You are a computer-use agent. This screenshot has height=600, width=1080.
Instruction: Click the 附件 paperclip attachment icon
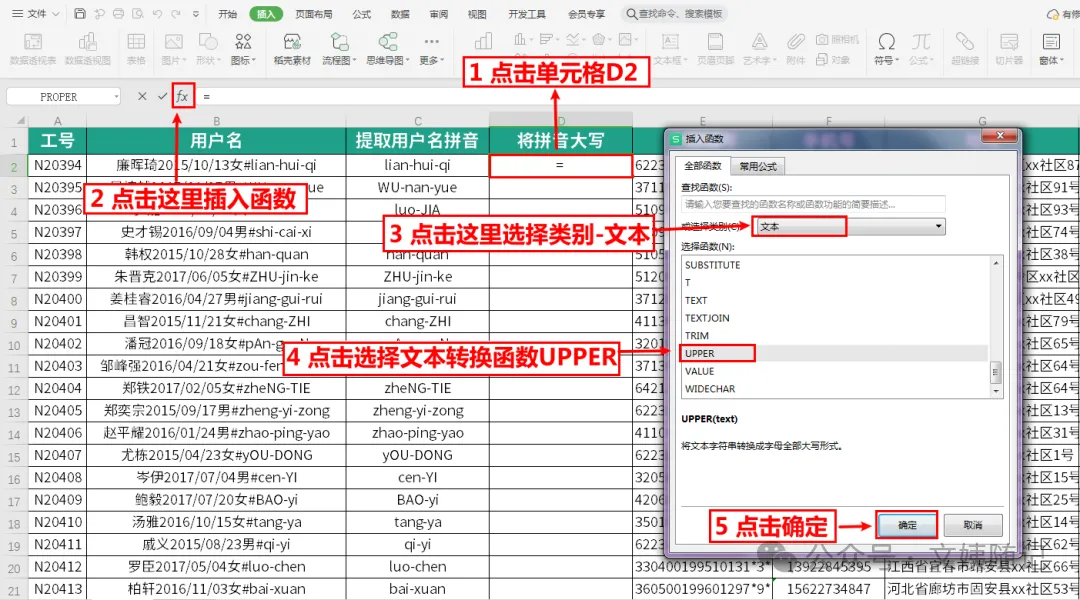click(796, 48)
